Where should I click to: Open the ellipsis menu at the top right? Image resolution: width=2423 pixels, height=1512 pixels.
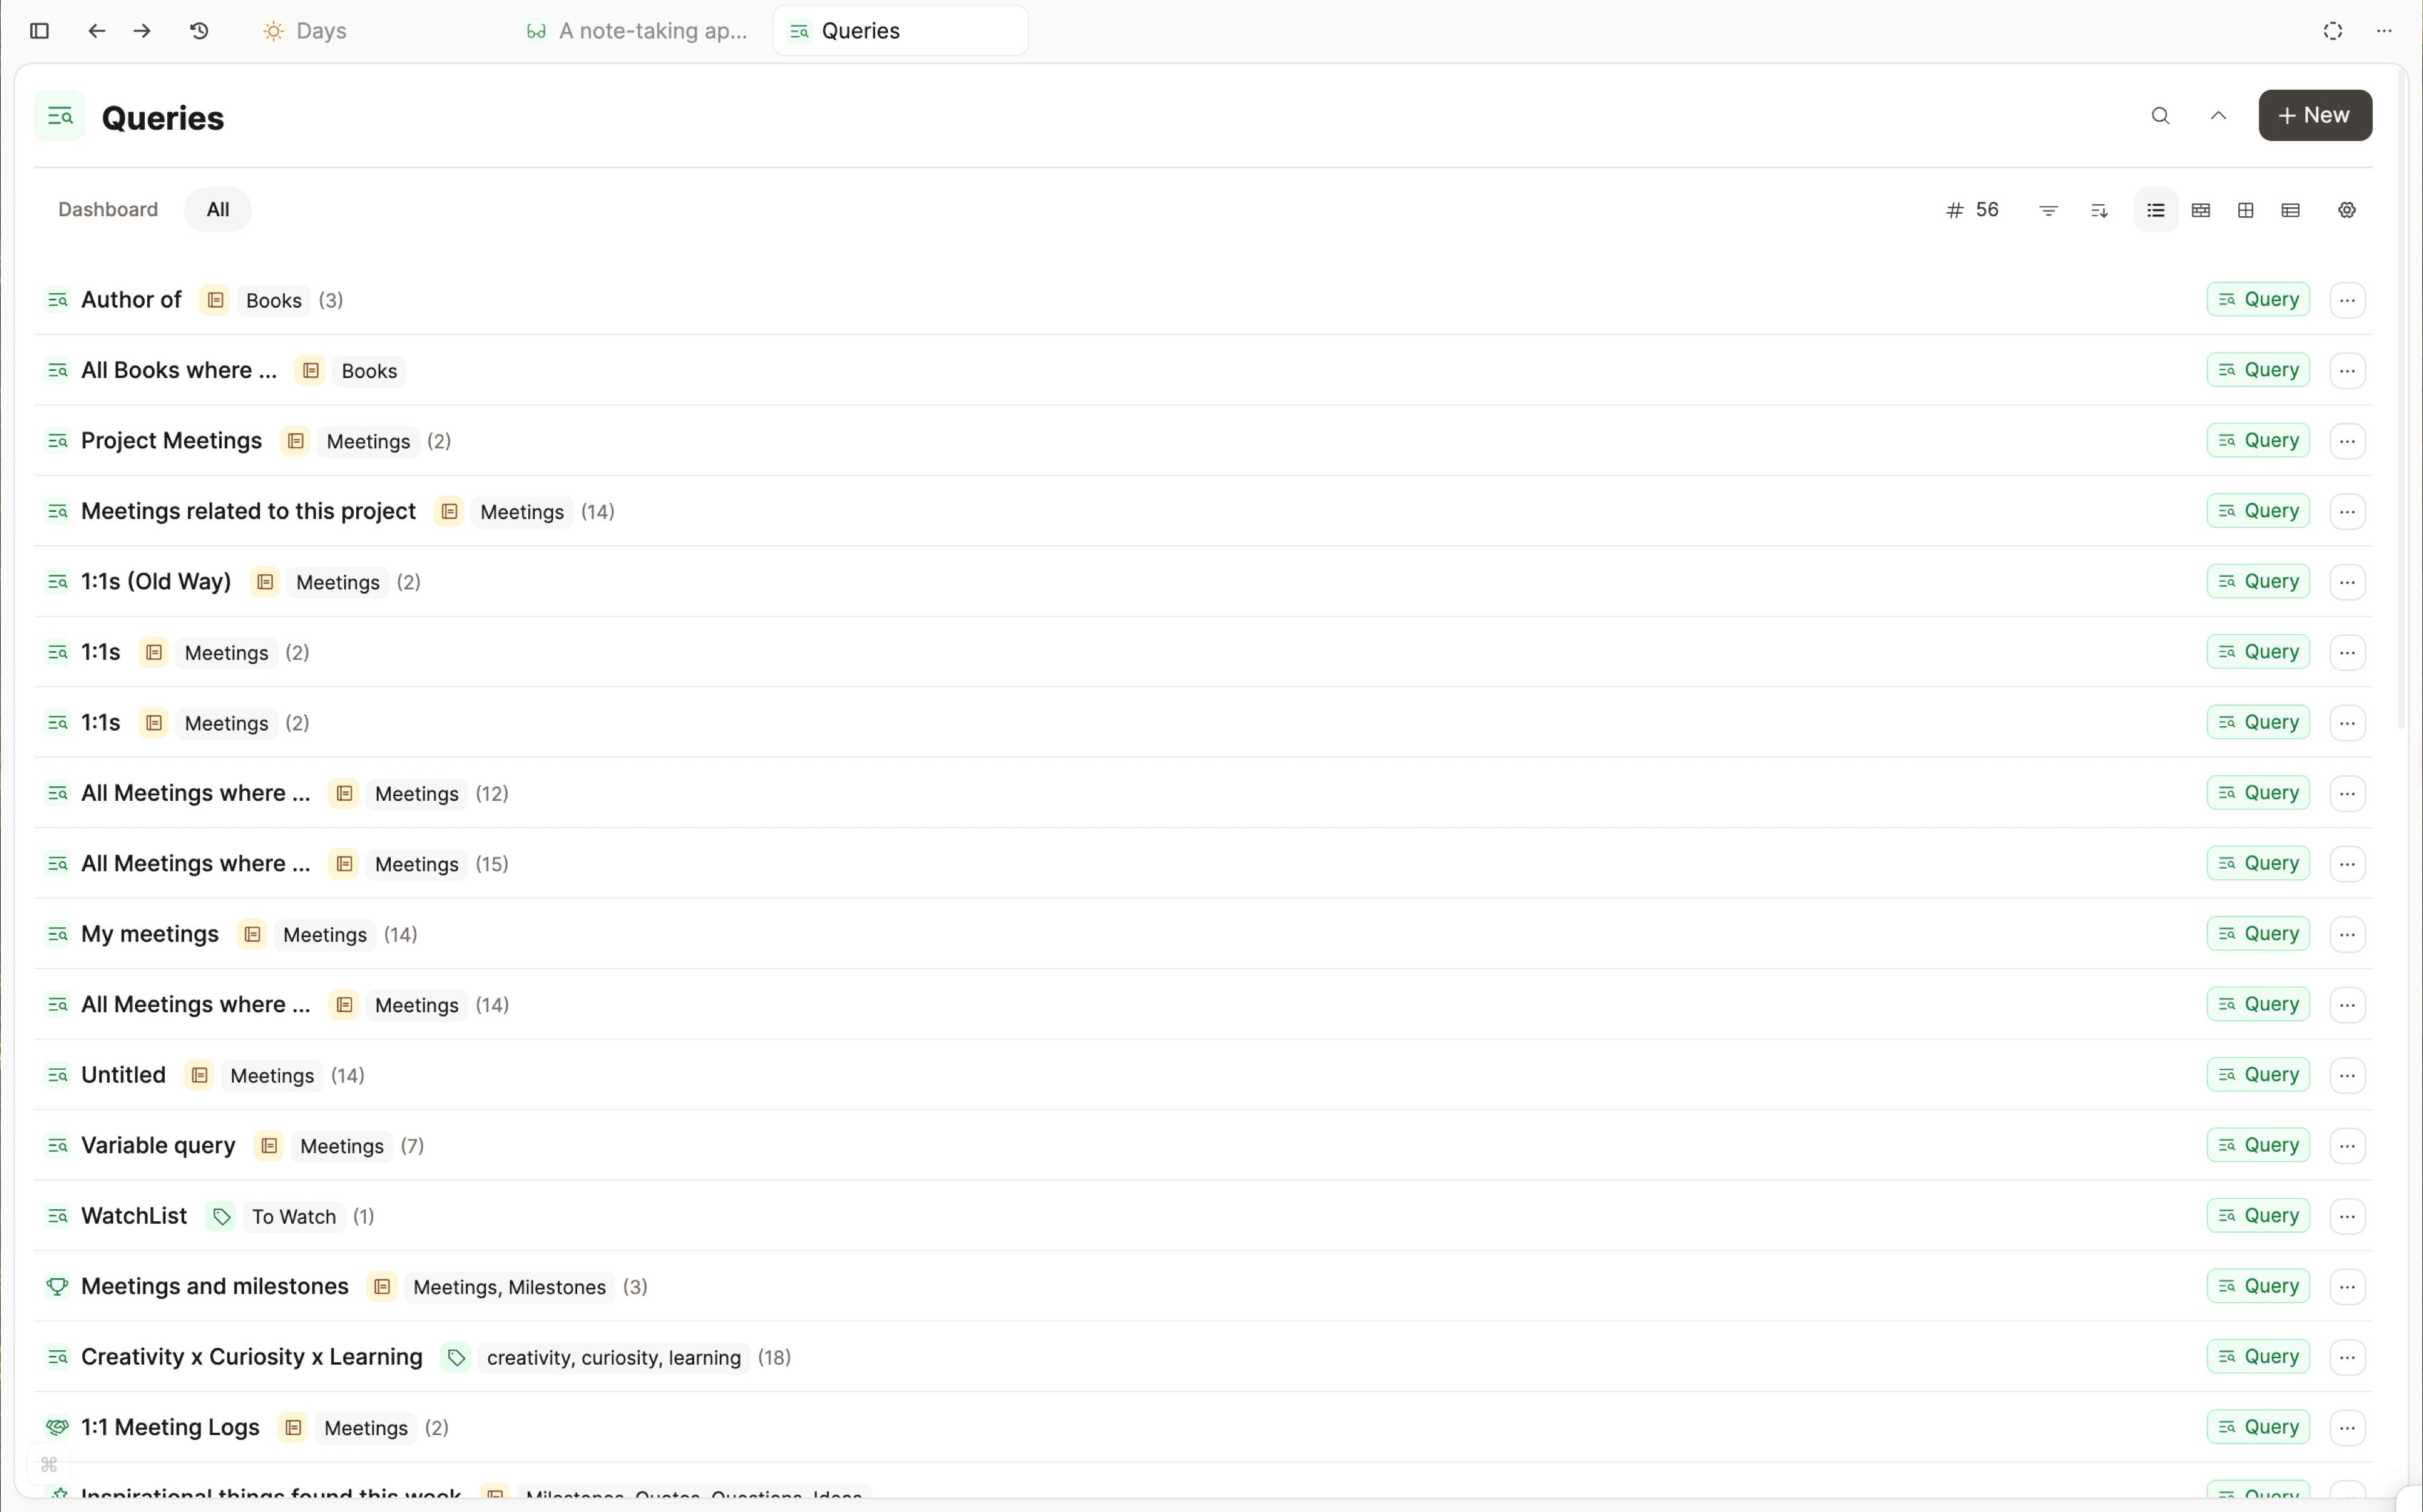(2385, 30)
